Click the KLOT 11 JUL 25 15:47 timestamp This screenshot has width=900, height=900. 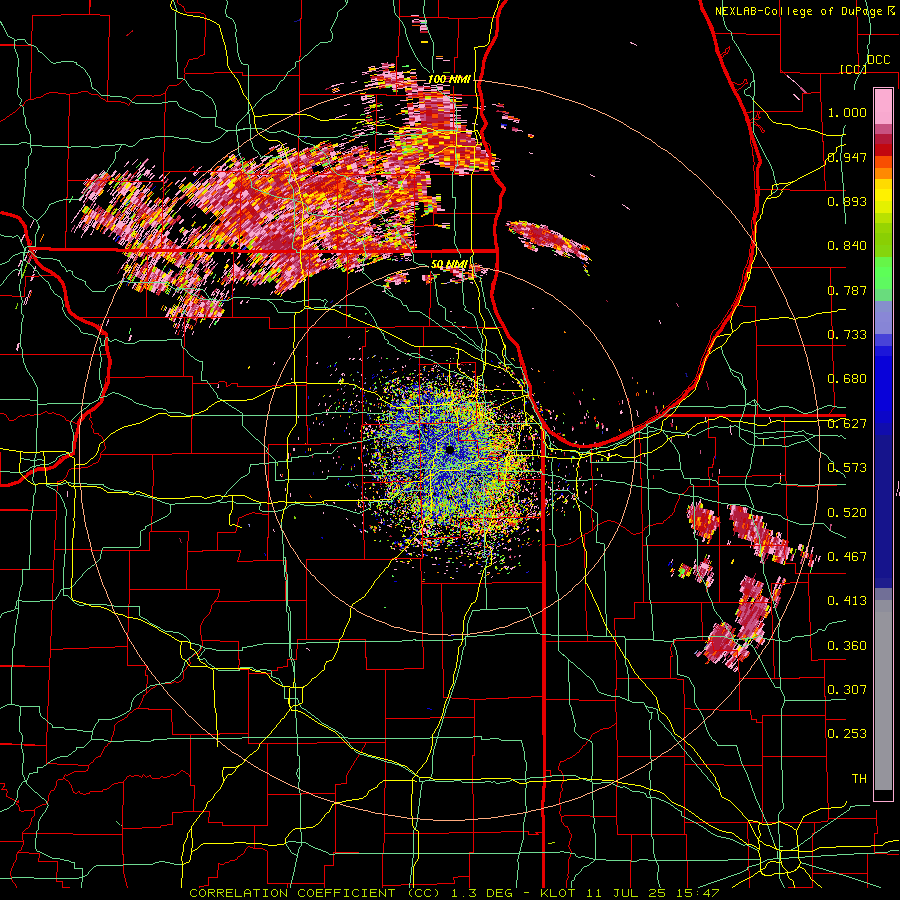pyautogui.click(x=630, y=893)
